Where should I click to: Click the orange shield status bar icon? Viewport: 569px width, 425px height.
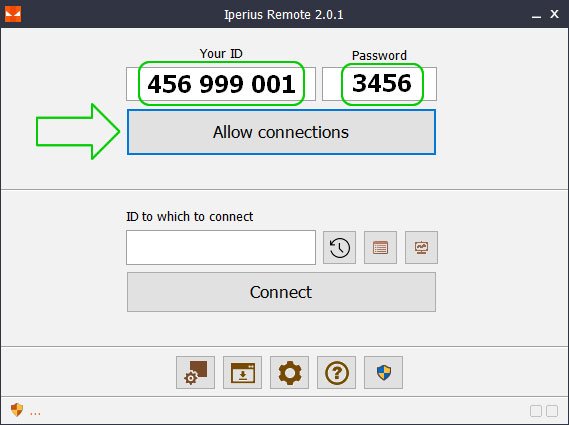tap(17, 410)
